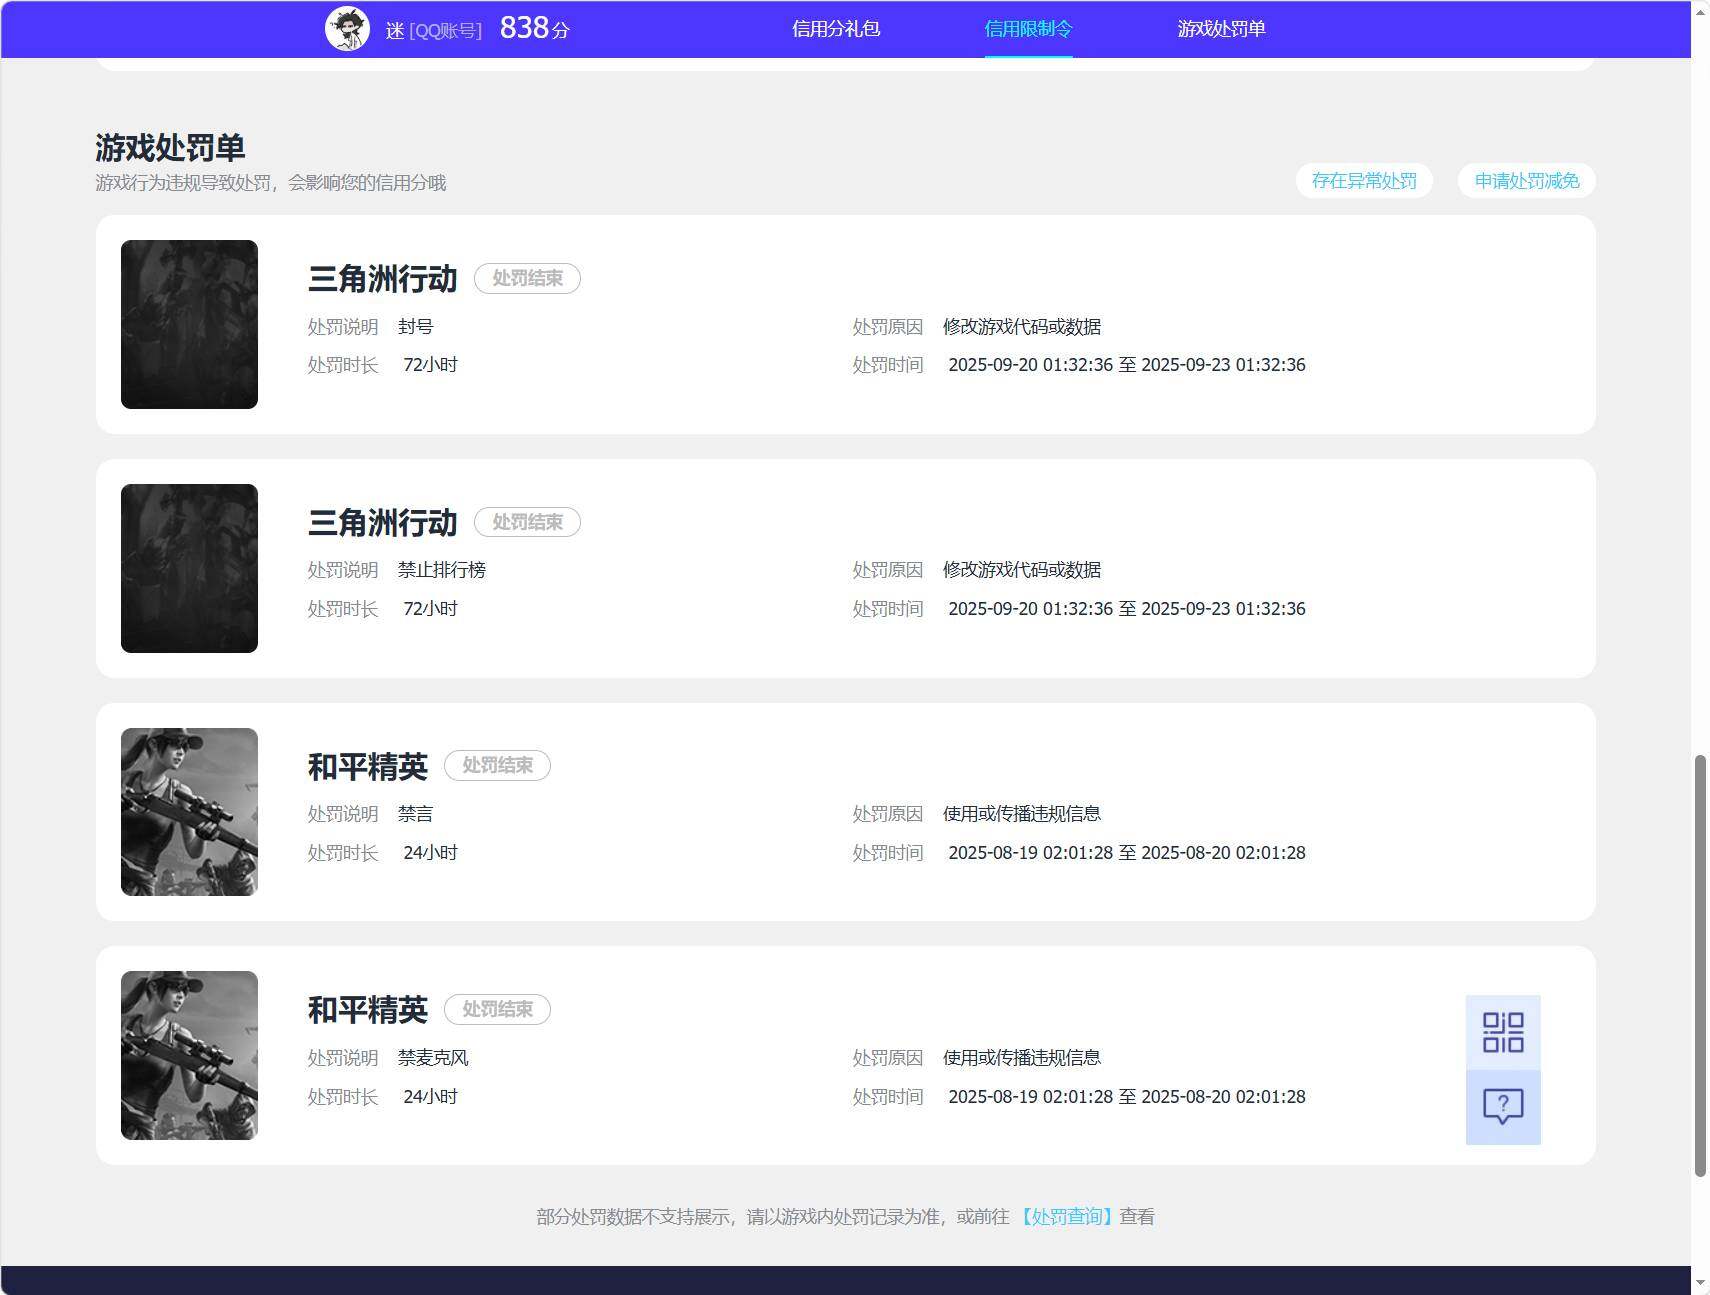Click the first 三角洲行动 game thumbnail
The width and height of the screenshot is (1710, 1295).
click(189, 324)
